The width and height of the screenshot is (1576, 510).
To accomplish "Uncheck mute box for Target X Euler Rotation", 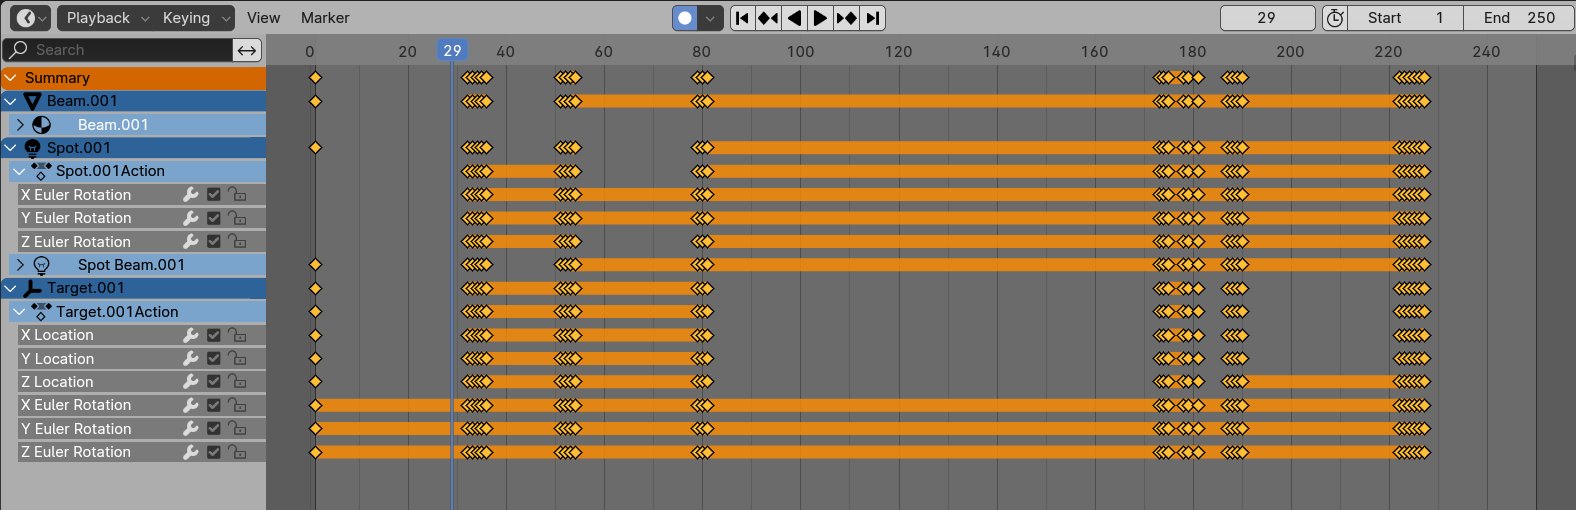I will coord(214,405).
